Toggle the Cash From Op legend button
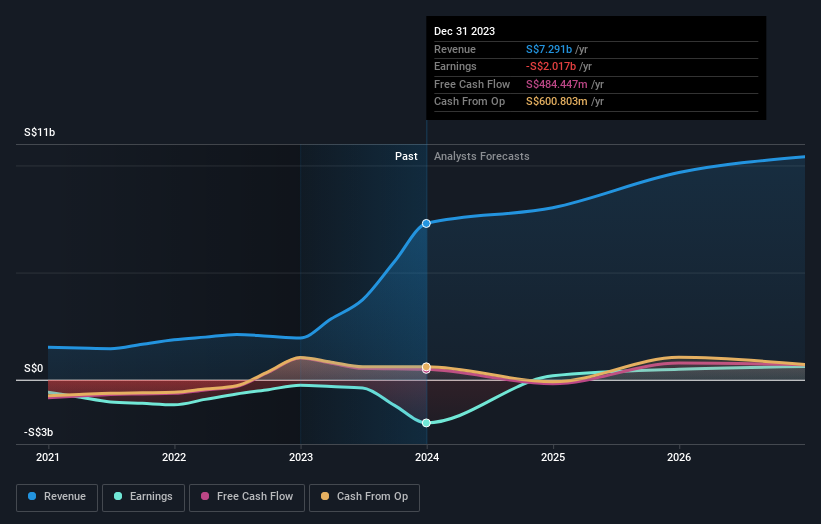This screenshot has width=821, height=524. tap(364, 497)
